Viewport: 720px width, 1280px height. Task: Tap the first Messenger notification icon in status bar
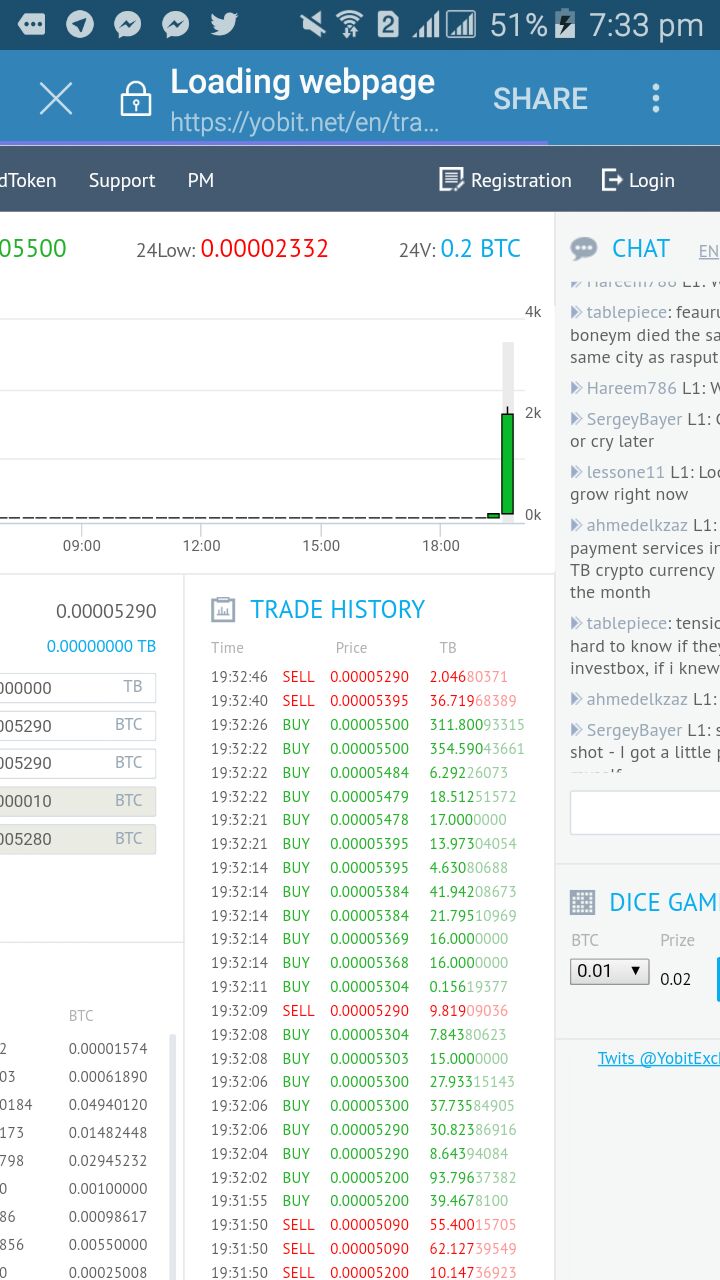pyautogui.click(x=128, y=24)
